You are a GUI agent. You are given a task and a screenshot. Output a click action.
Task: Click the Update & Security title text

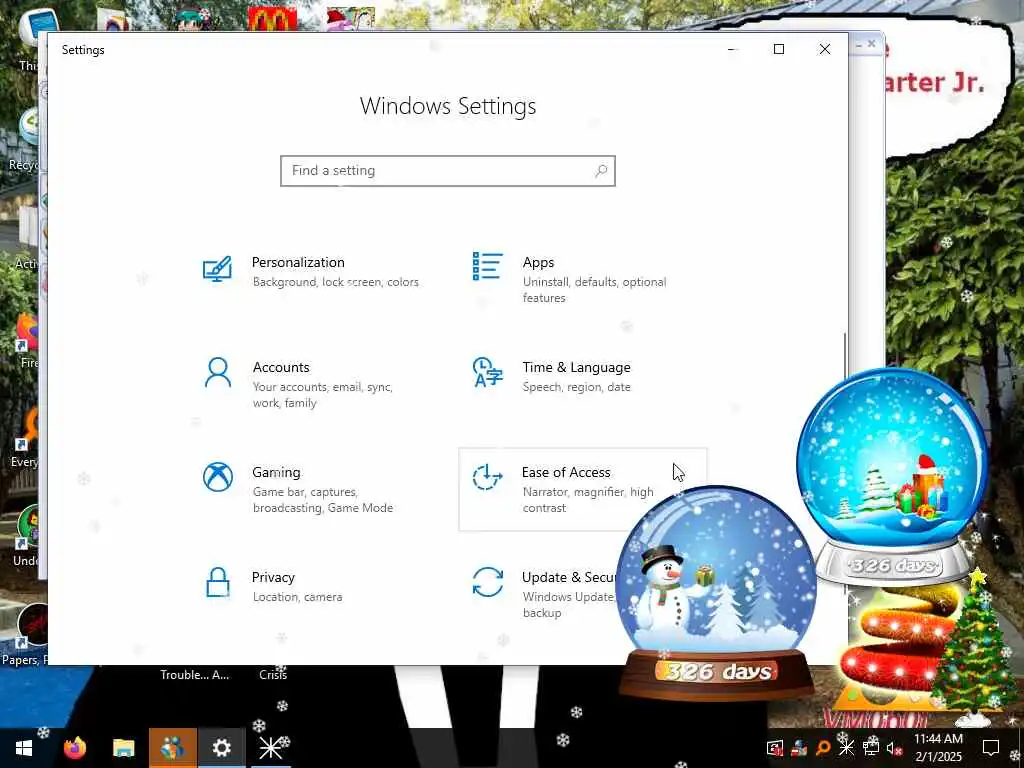pos(569,577)
